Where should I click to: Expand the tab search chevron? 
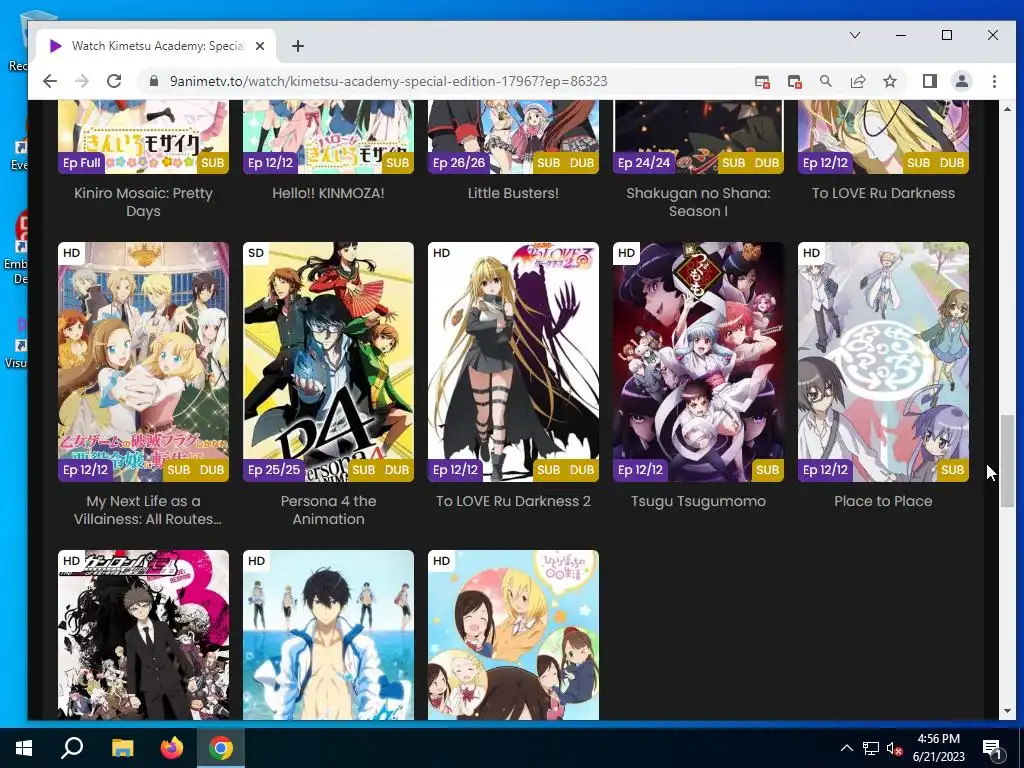(x=854, y=35)
